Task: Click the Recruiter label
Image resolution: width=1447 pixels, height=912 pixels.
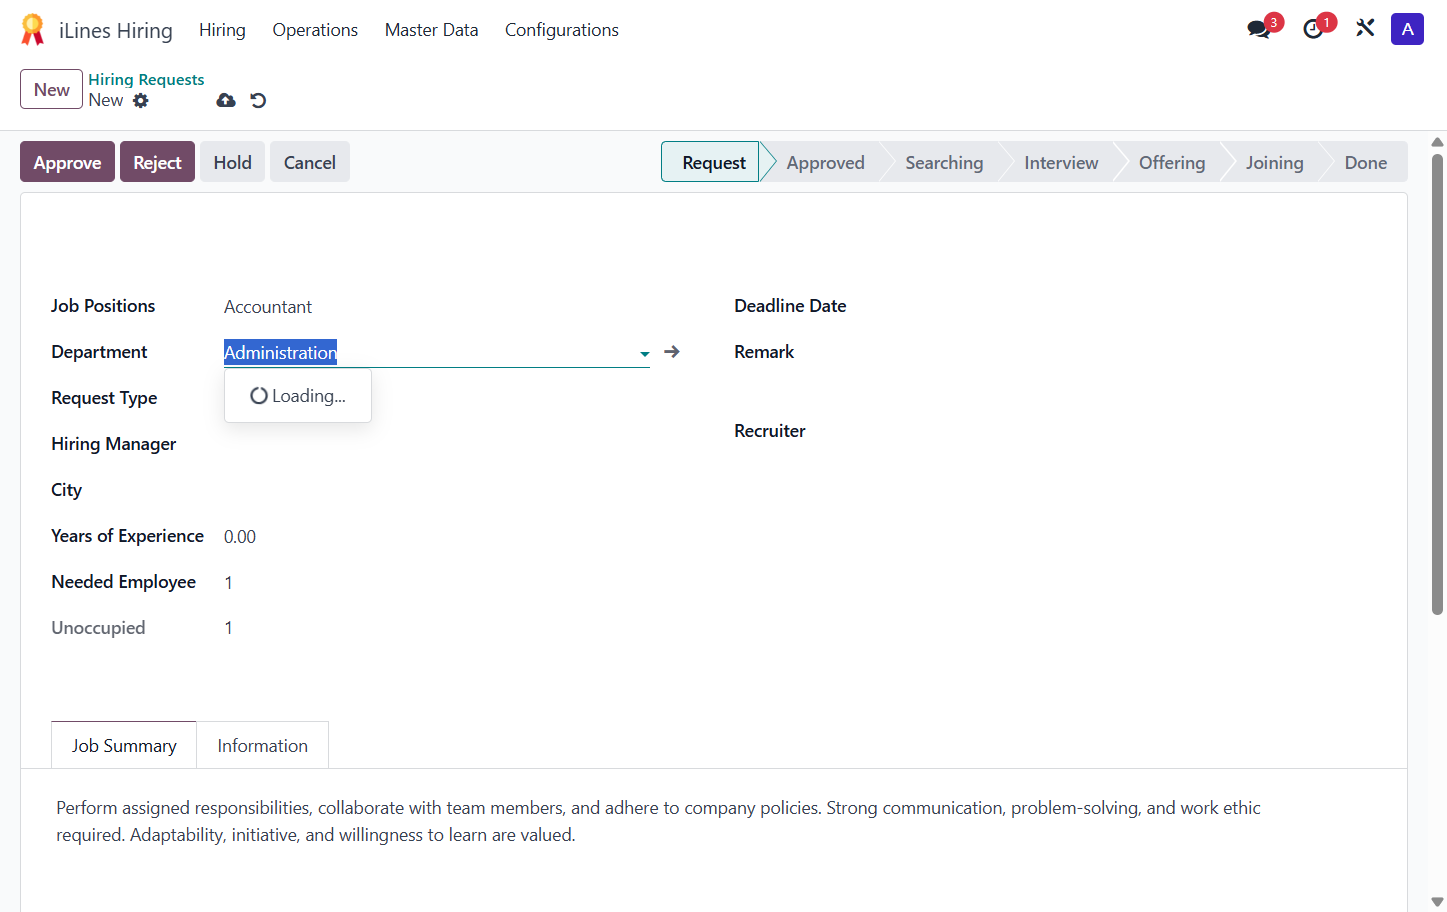Action: [769, 431]
